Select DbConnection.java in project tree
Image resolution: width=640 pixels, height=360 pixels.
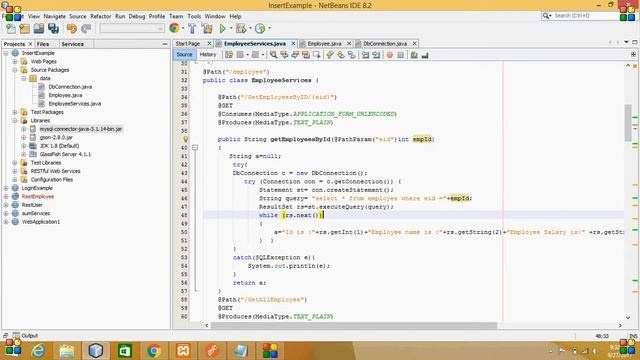click(70, 87)
